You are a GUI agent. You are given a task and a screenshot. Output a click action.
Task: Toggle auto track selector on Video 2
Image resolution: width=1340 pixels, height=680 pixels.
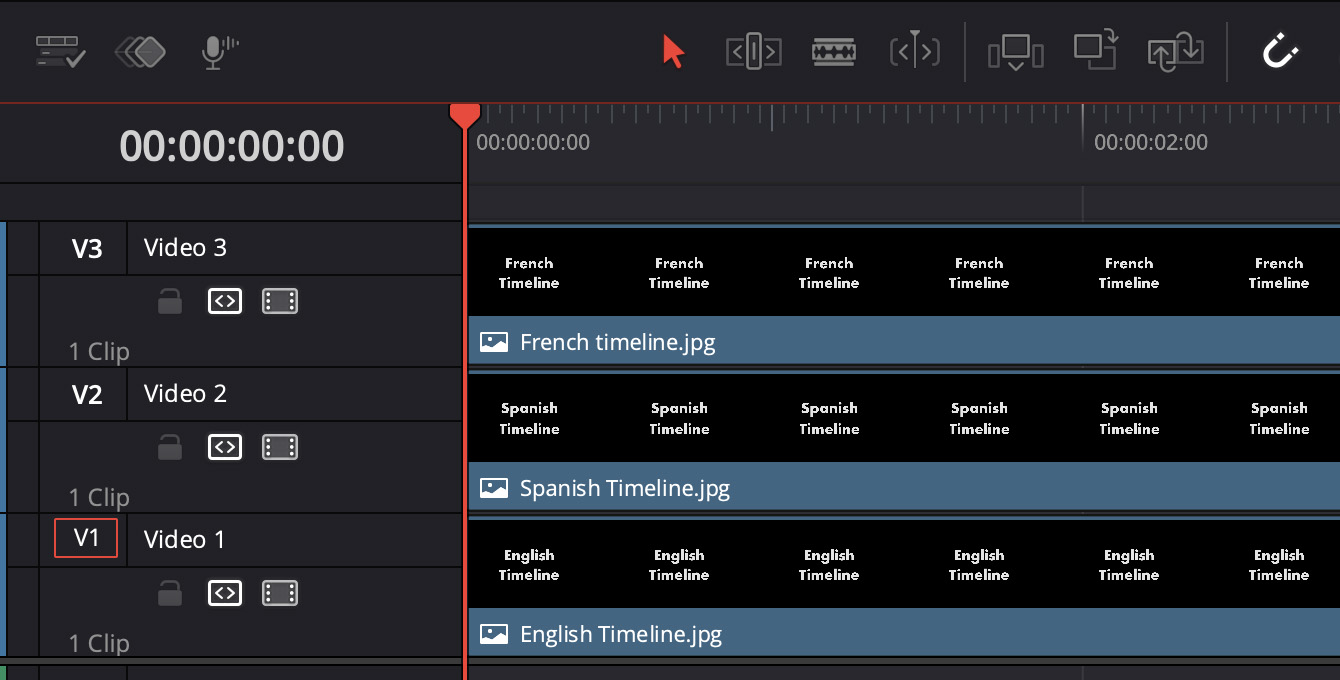coord(225,447)
